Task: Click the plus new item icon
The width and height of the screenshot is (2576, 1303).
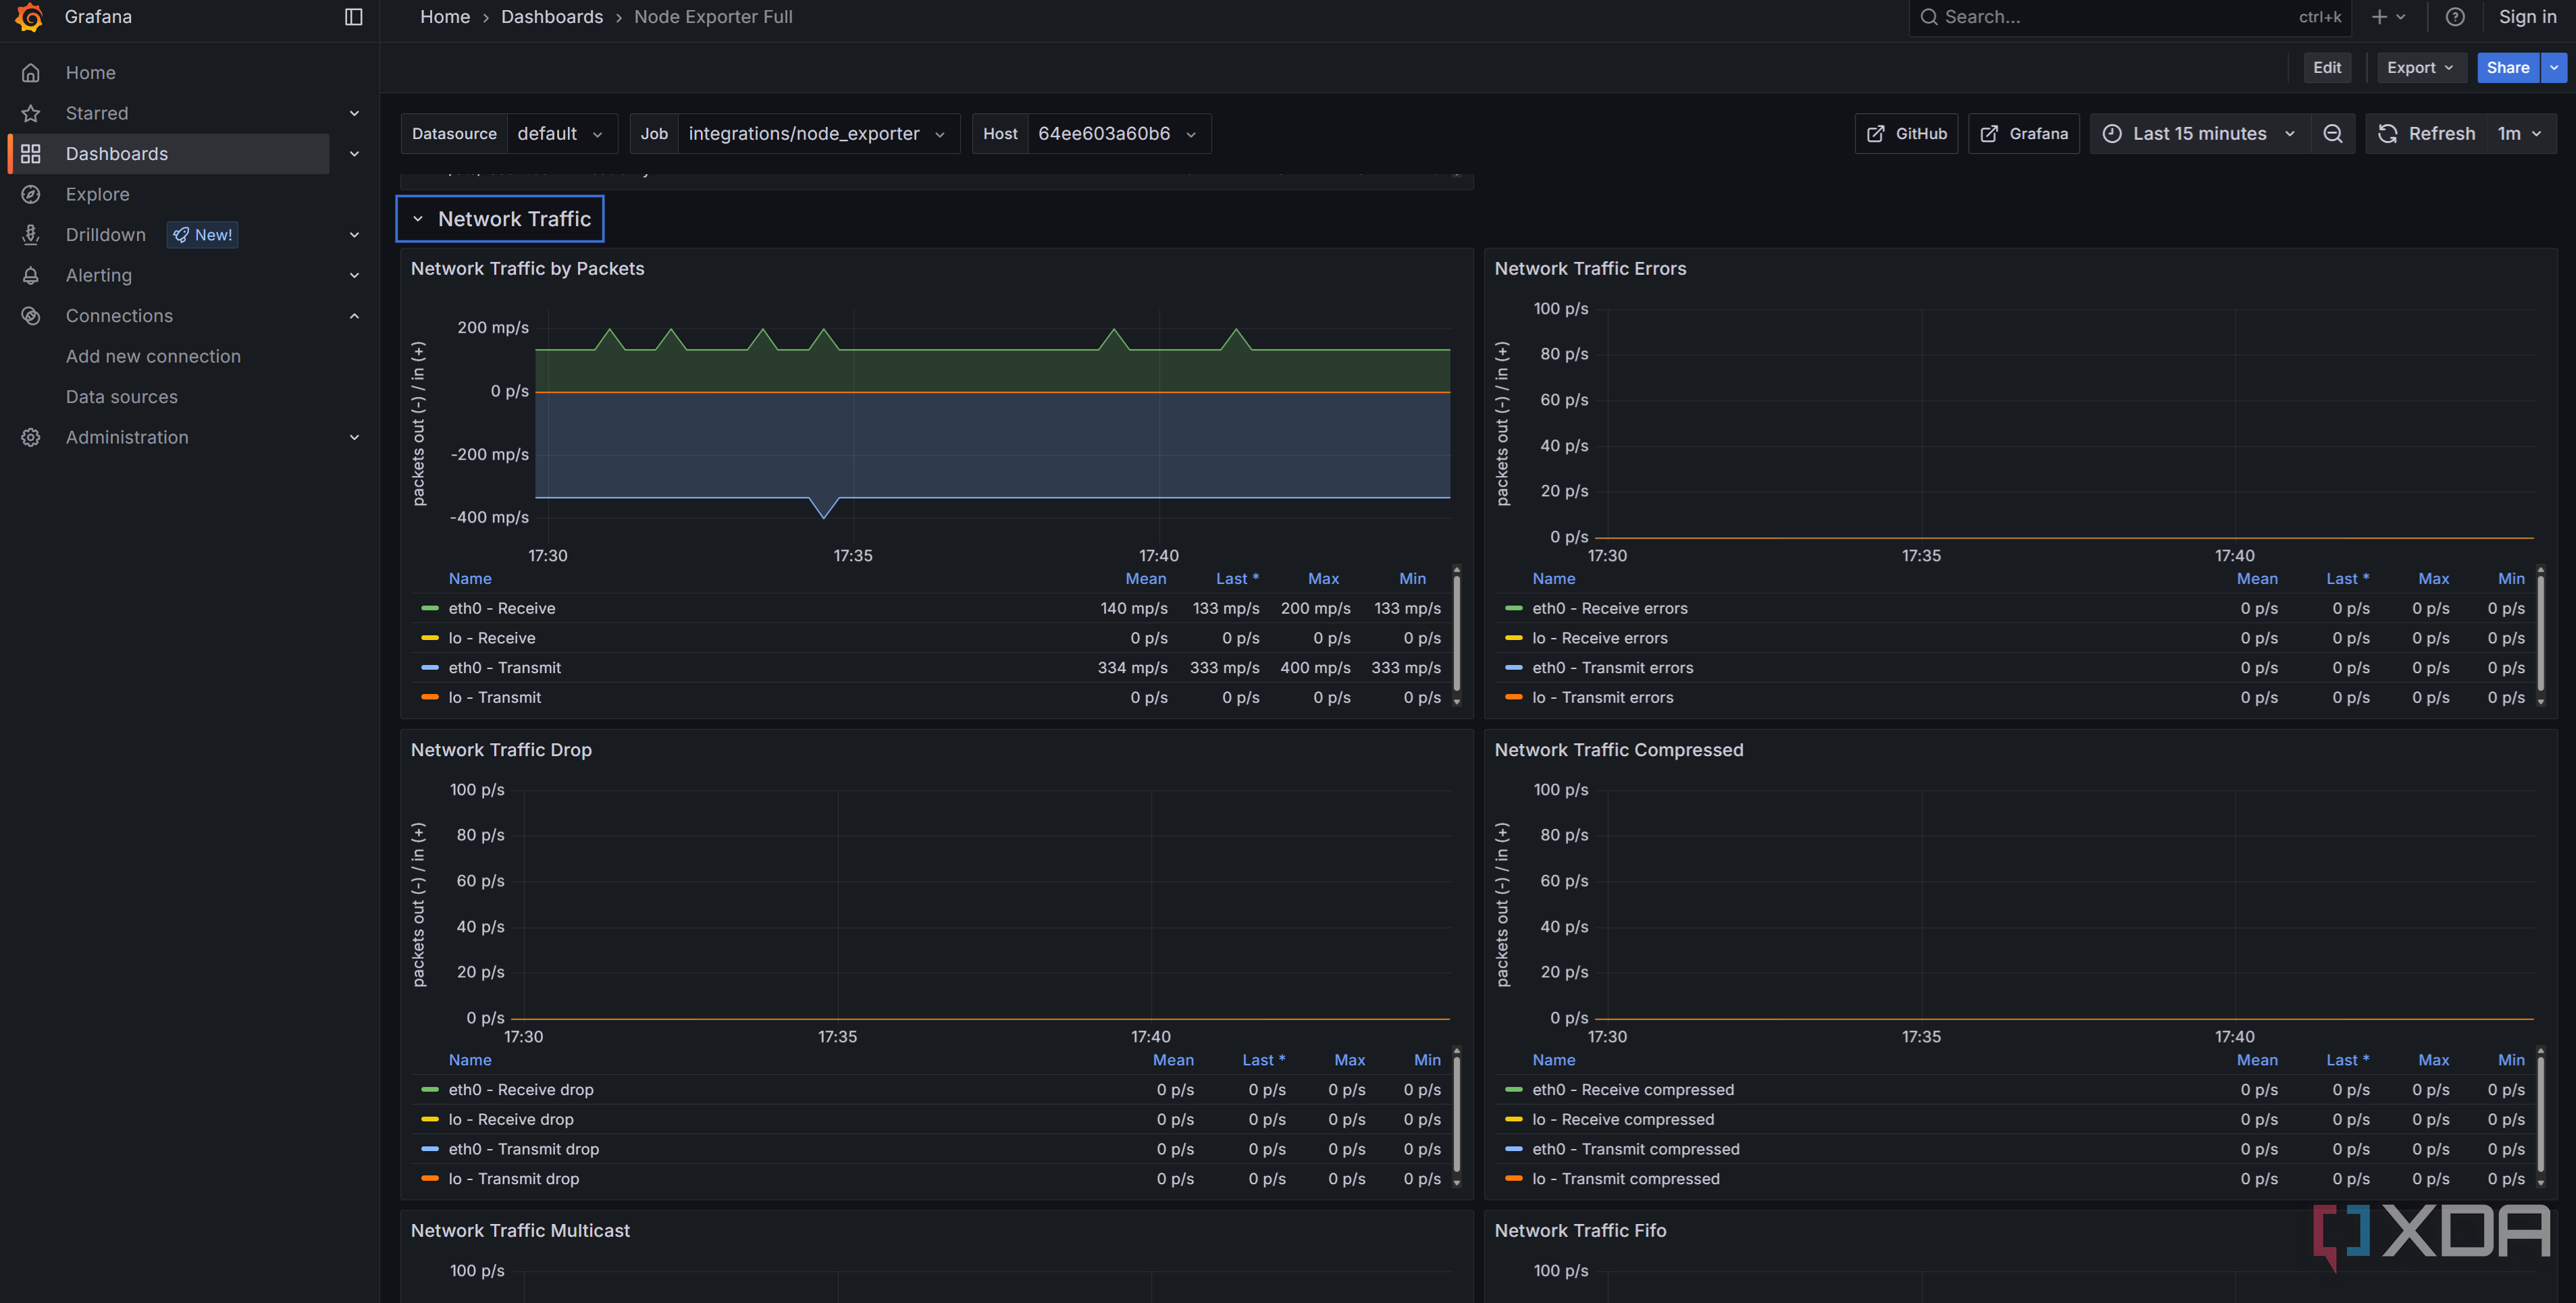Action: point(2388,17)
